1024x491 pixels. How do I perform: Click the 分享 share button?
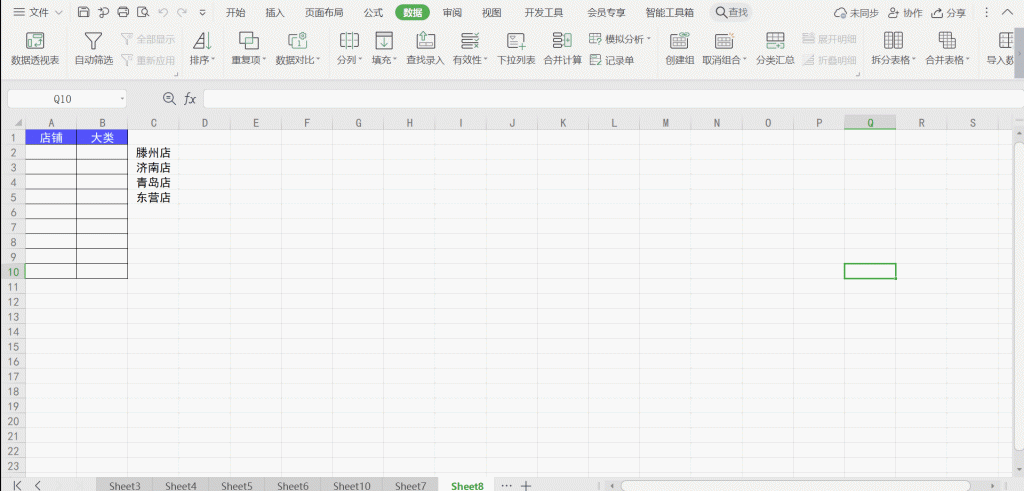pos(948,13)
